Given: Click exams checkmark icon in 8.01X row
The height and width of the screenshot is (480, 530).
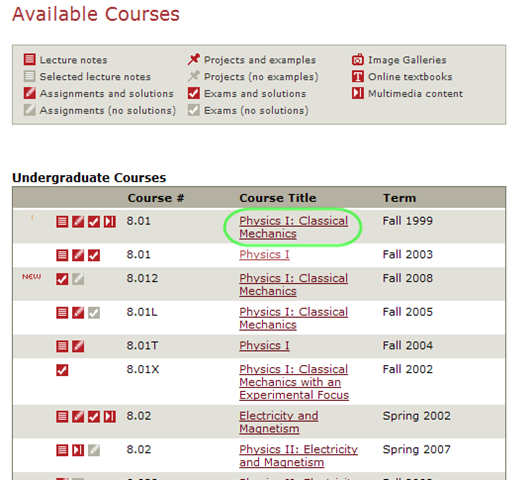Looking at the screenshot, I should [x=62, y=370].
